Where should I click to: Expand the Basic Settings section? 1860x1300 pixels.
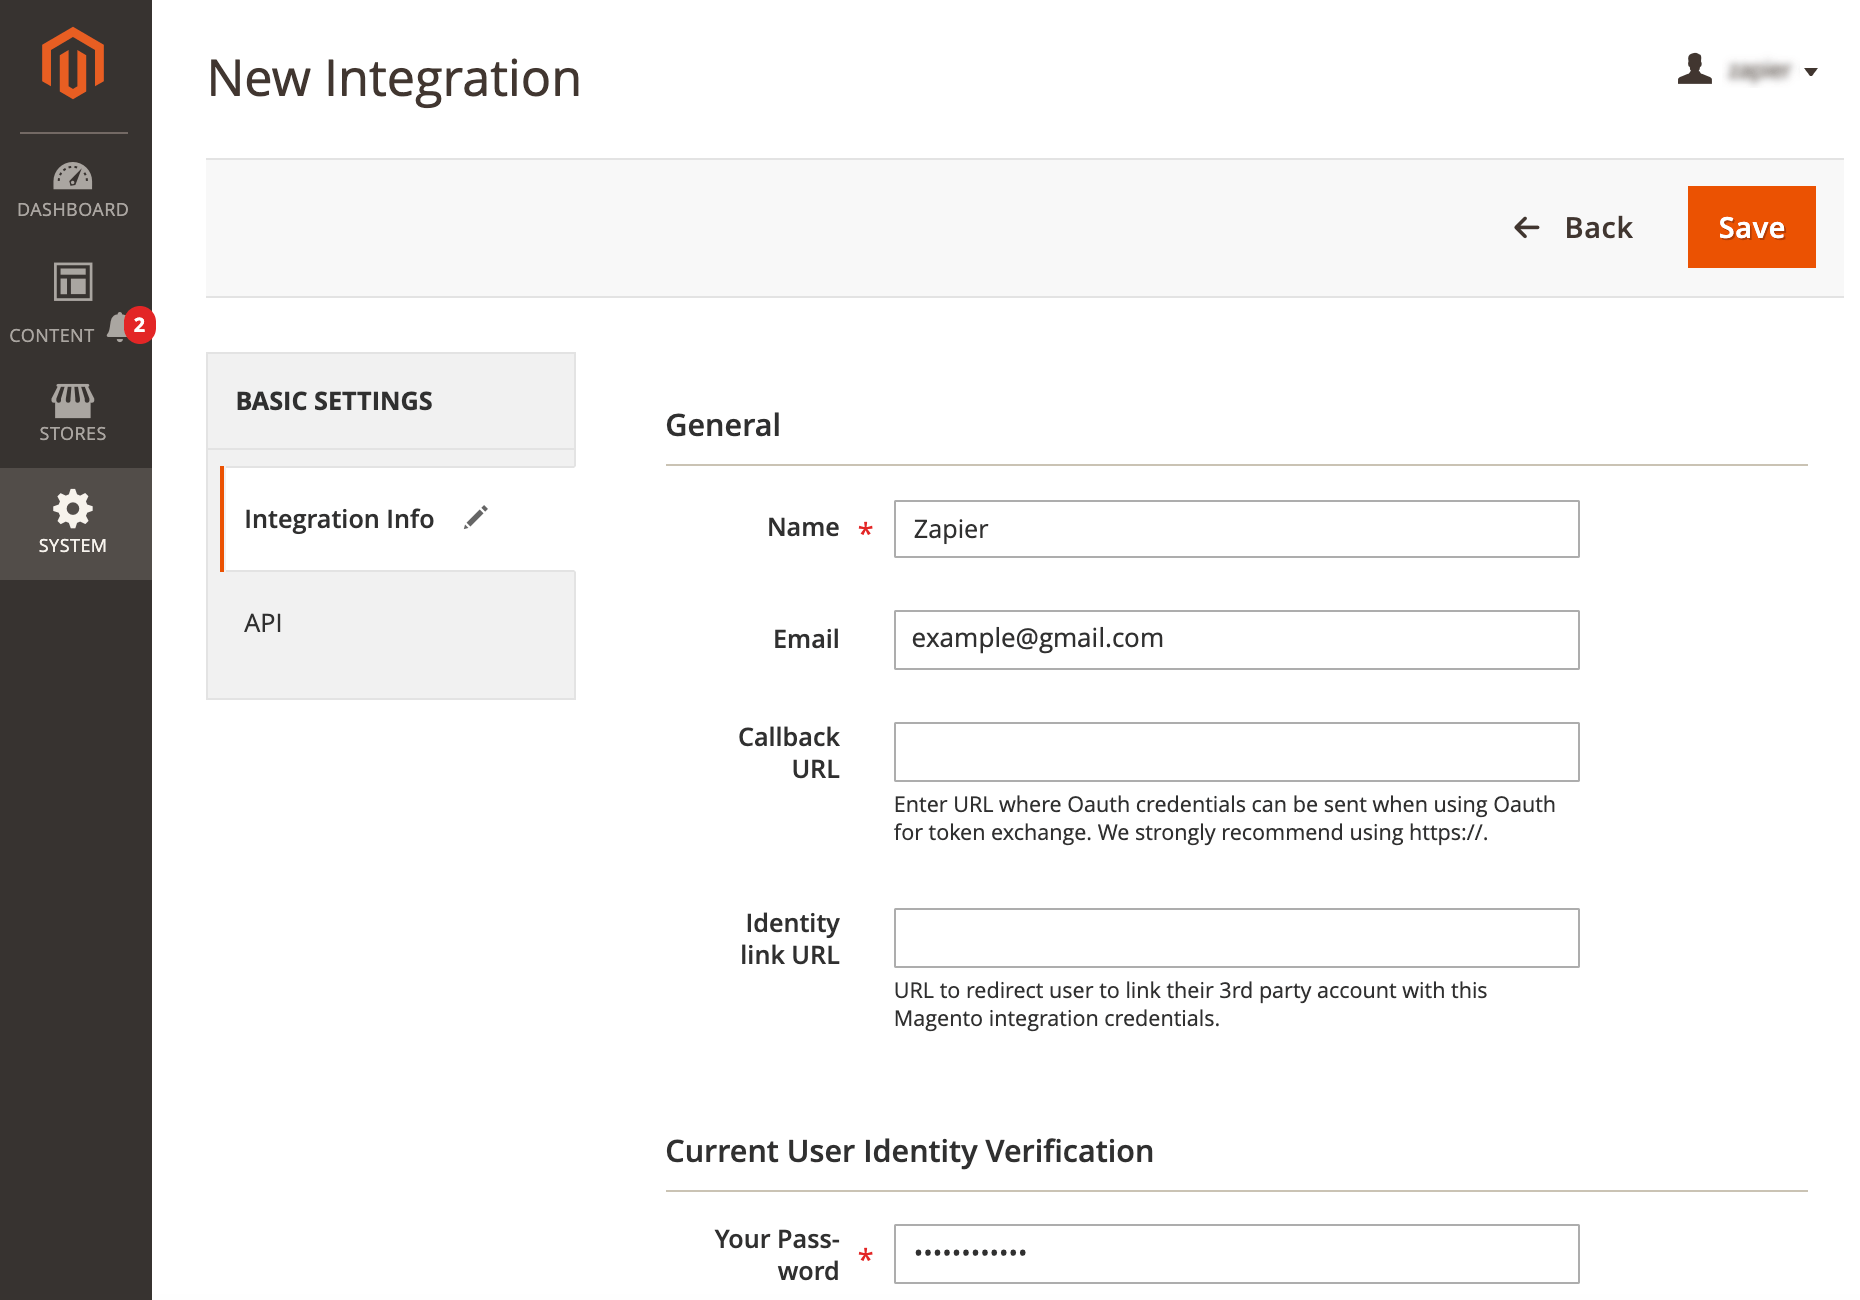pyautogui.click(x=334, y=400)
